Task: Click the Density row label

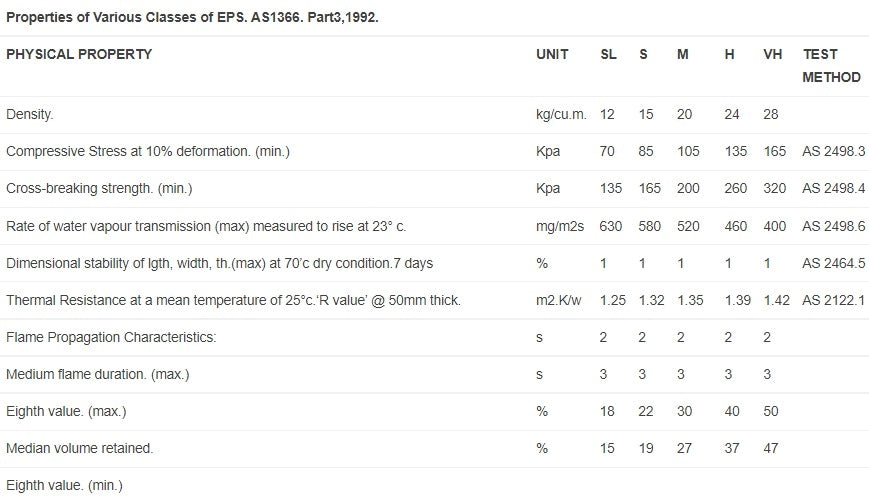Action: [x=30, y=115]
